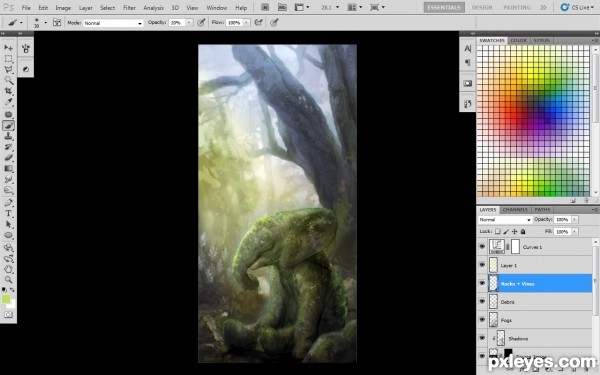Image resolution: width=600 pixels, height=375 pixels.
Task: Select the History Brush tool
Action: click(x=8, y=147)
